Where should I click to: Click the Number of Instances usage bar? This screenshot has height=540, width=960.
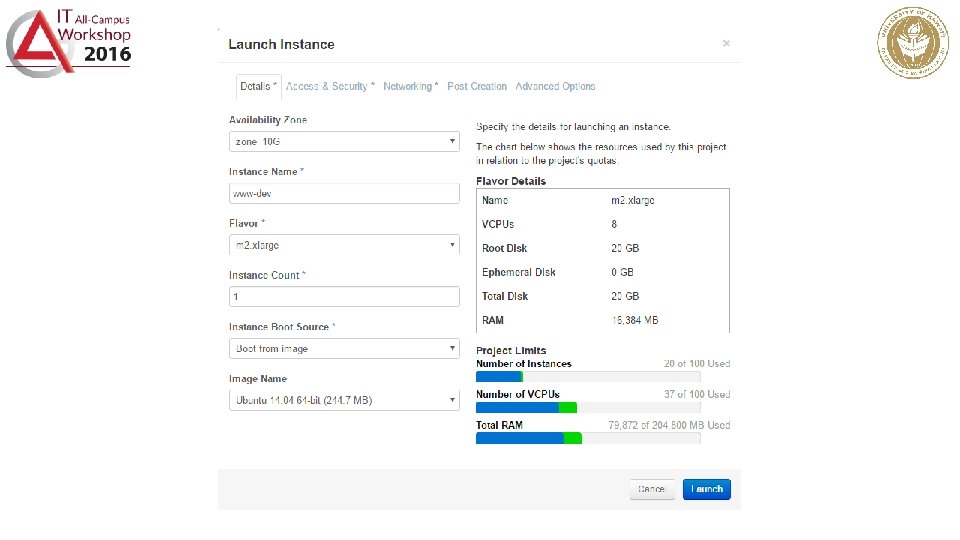(x=588, y=377)
